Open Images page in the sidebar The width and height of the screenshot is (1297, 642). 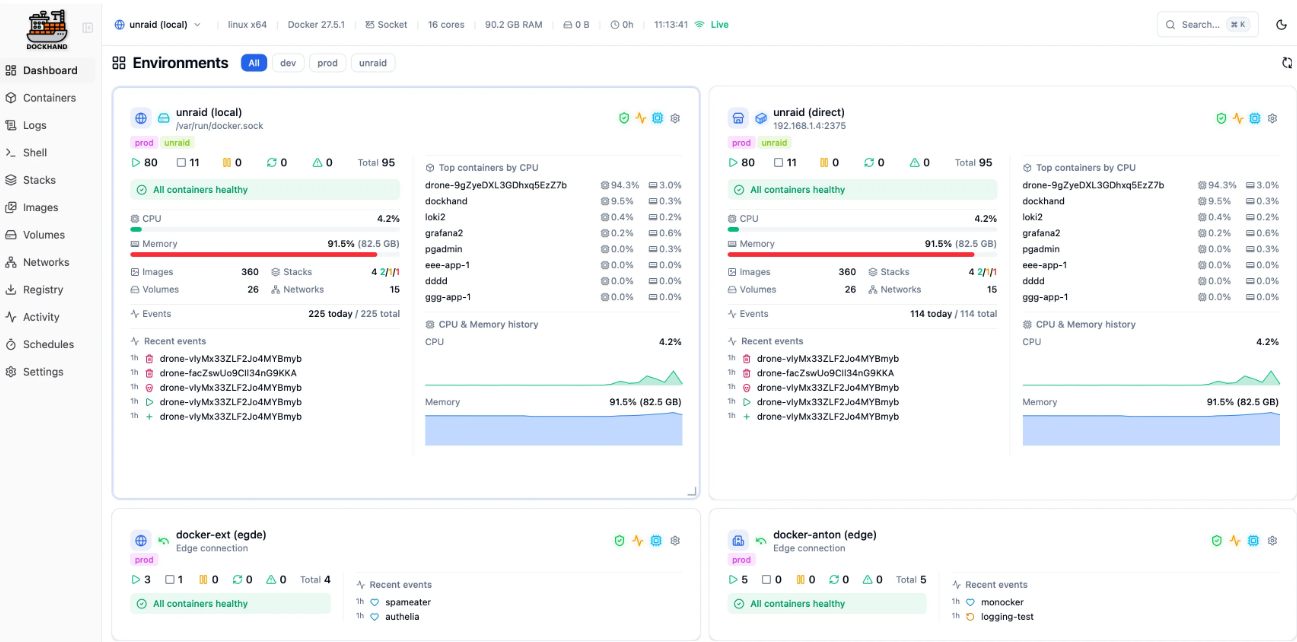click(48, 207)
